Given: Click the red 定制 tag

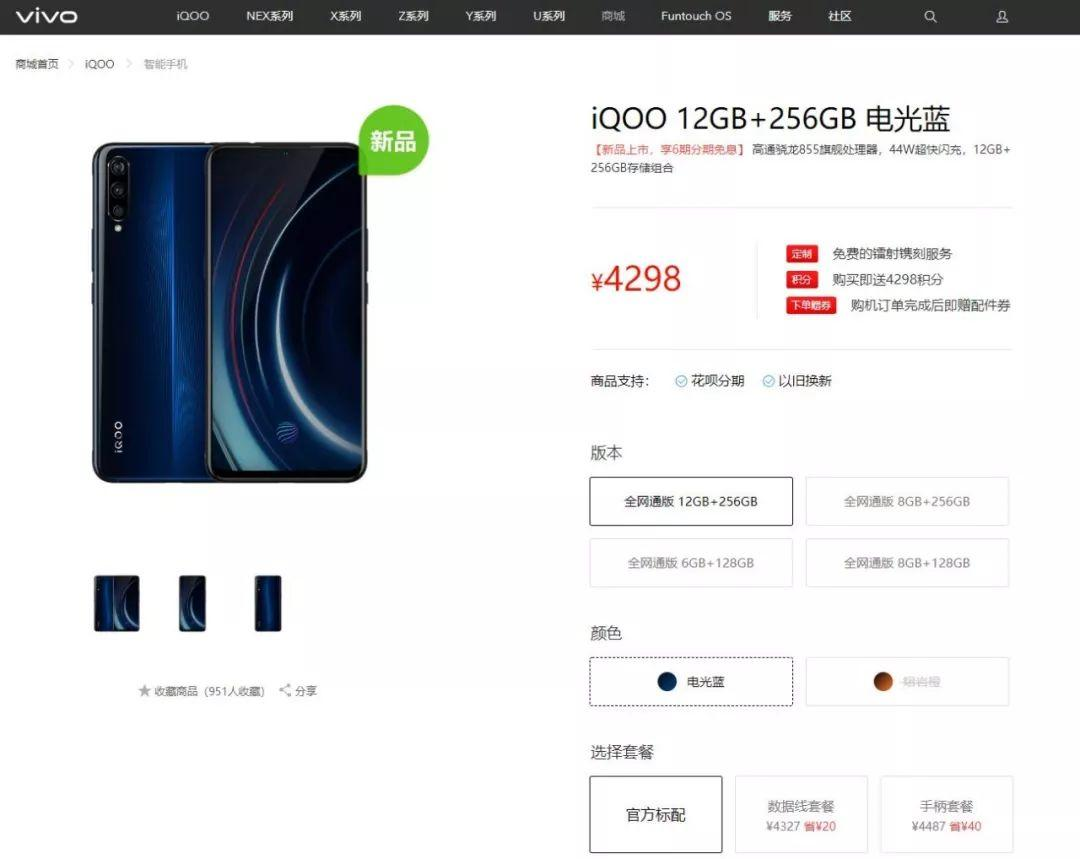Looking at the screenshot, I should 802,253.
